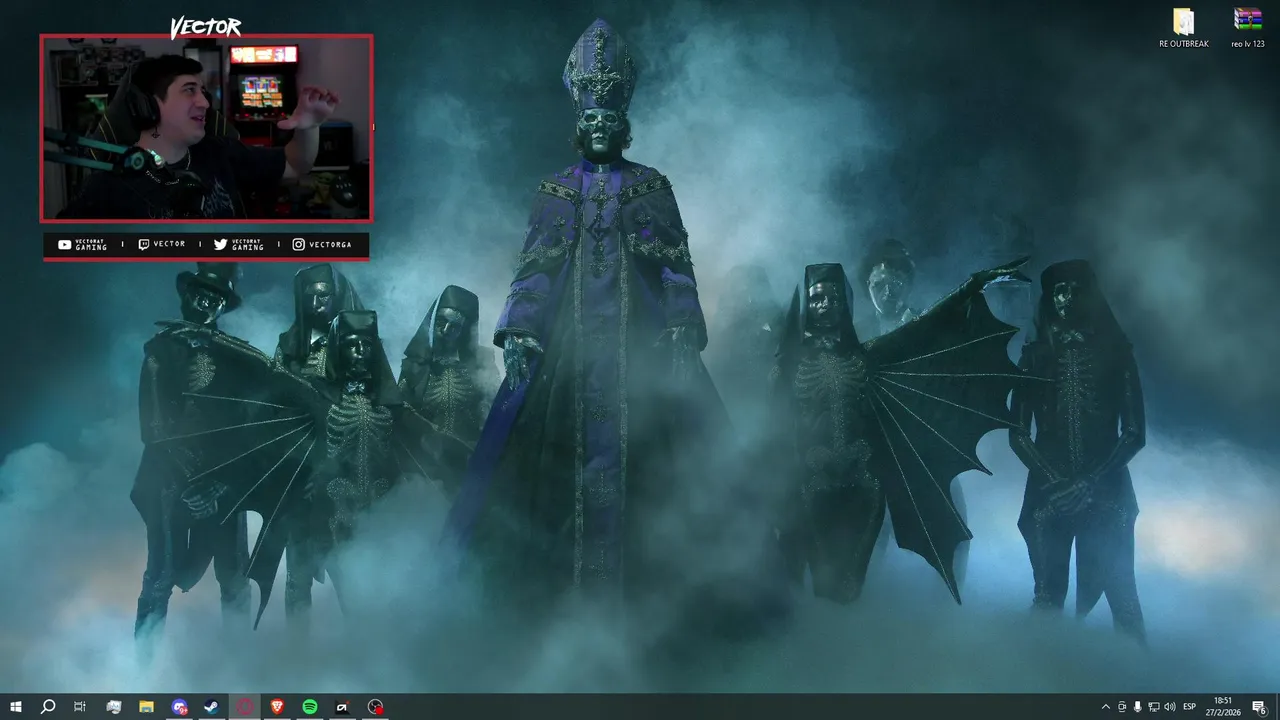Click the YouTube VECTORAT GAMING label
This screenshot has height=720, width=1280.
(83, 245)
